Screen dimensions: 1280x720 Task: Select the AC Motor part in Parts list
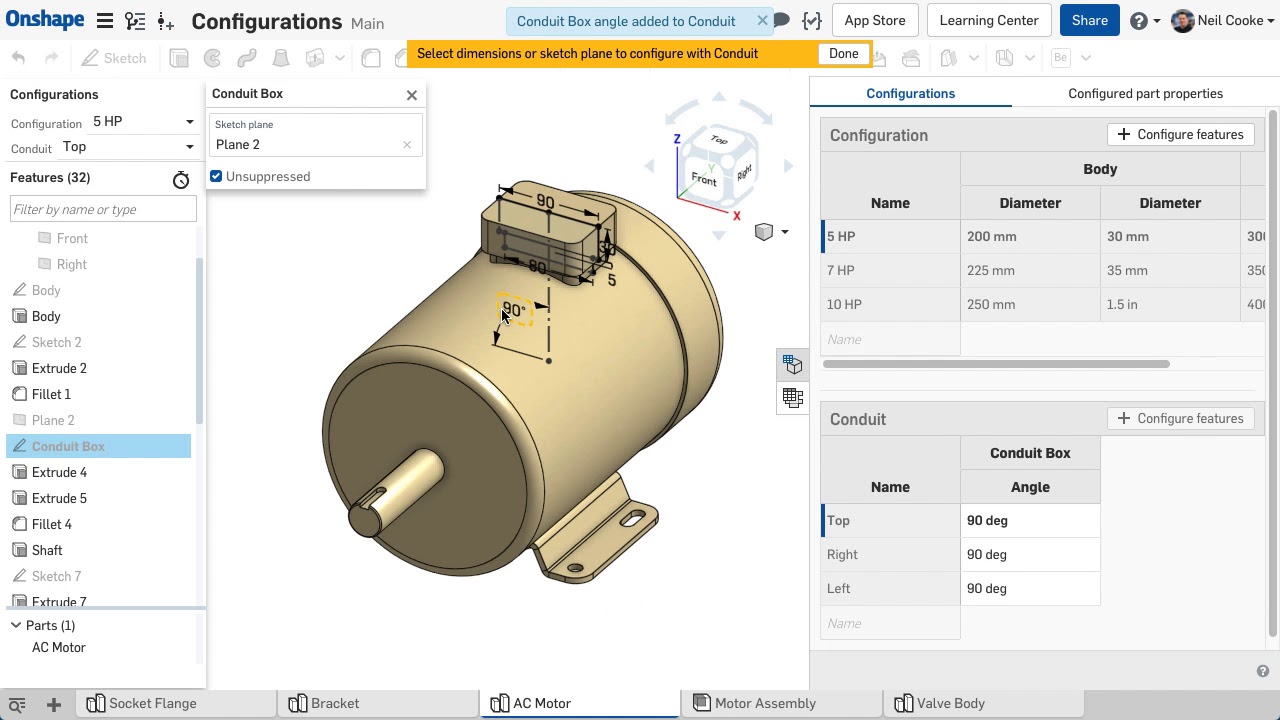59,647
